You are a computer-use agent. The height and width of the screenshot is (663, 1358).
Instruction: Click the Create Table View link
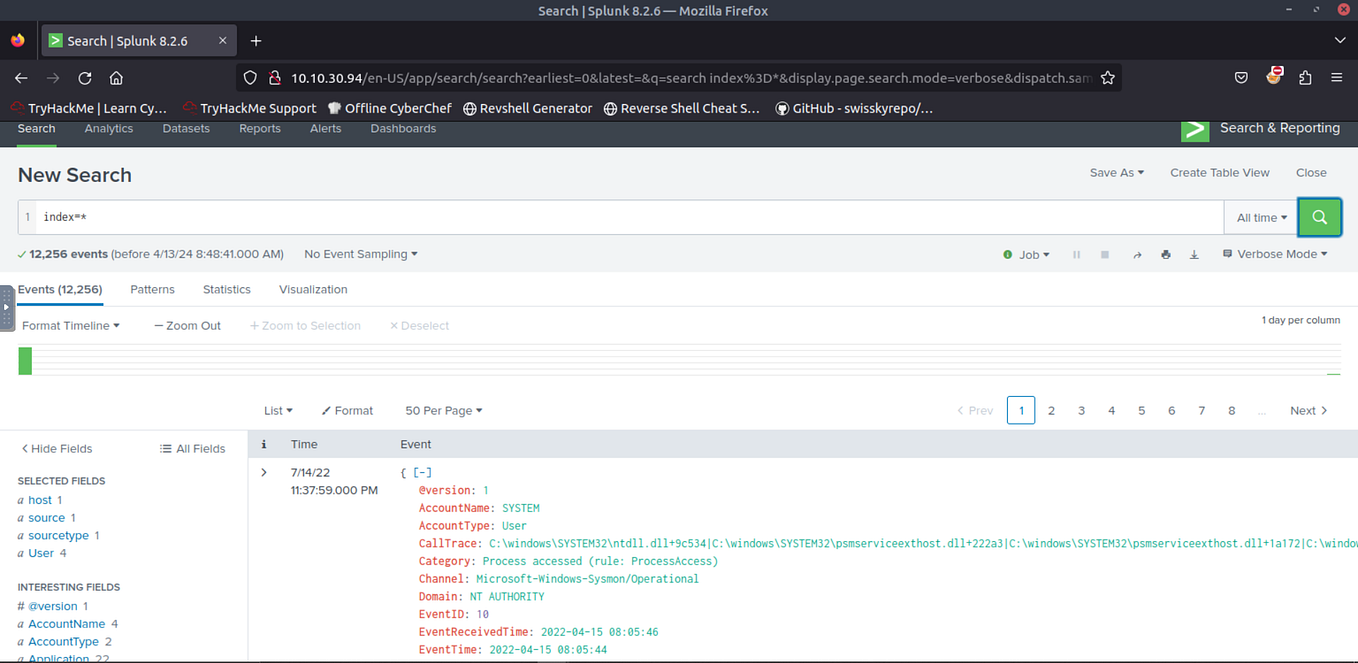tap(1219, 172)
